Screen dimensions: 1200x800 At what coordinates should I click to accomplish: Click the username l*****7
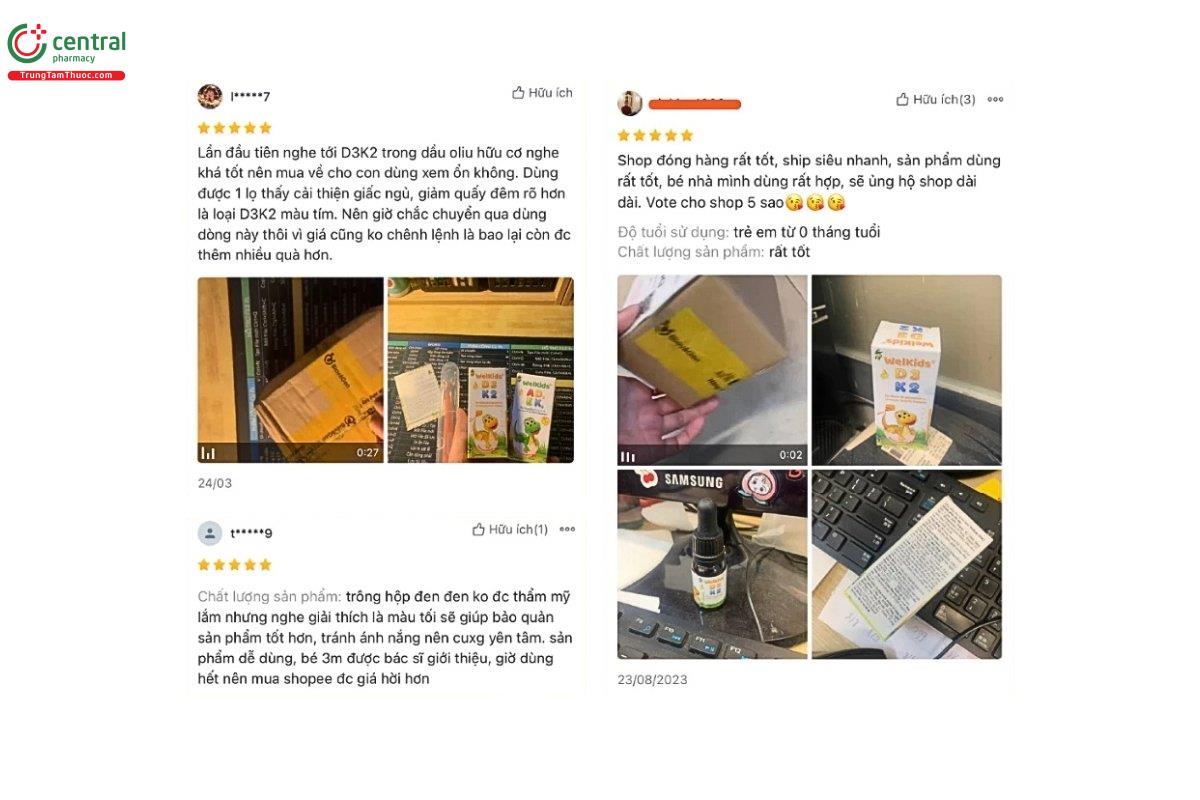250,96
